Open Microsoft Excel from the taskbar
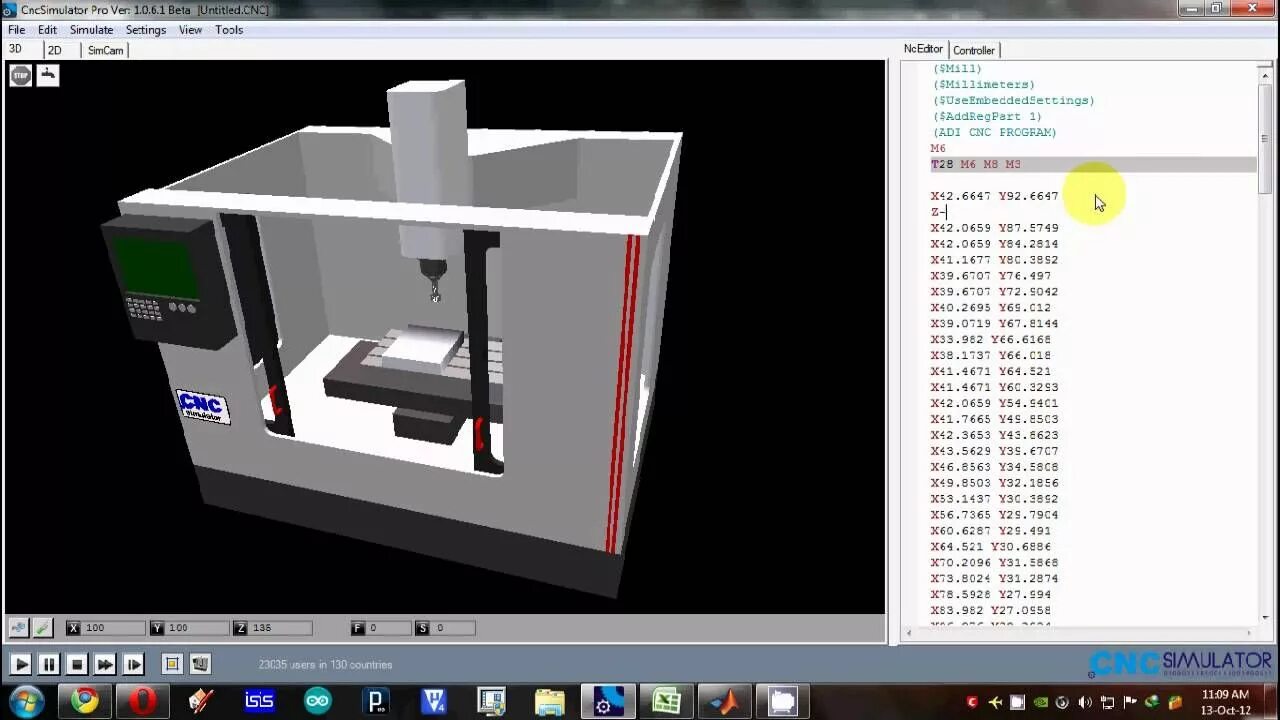The width and height of the screenshot is (1280, 720). (x=666, y=701)
